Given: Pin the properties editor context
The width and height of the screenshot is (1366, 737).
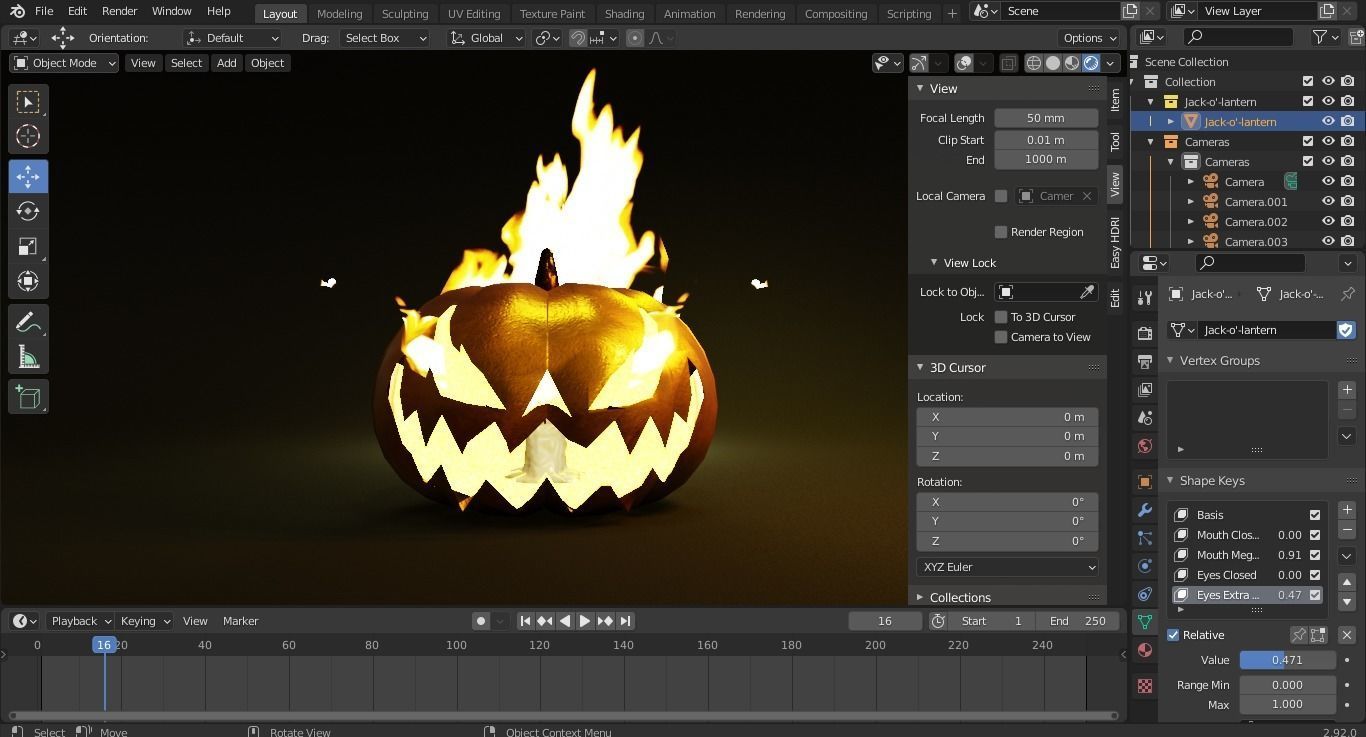Looking at the screenshot, I should (1347, 294).
